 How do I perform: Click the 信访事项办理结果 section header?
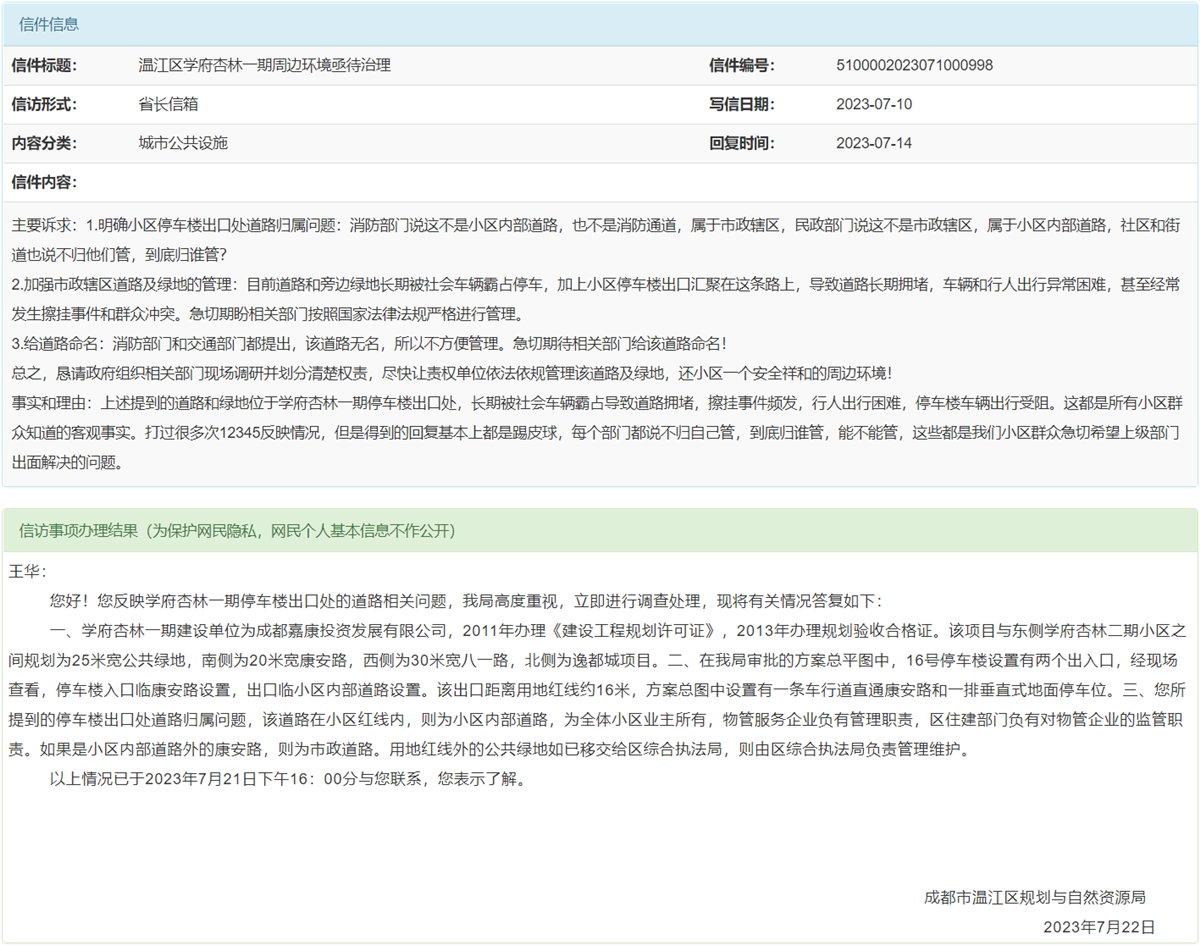(600, 530)
